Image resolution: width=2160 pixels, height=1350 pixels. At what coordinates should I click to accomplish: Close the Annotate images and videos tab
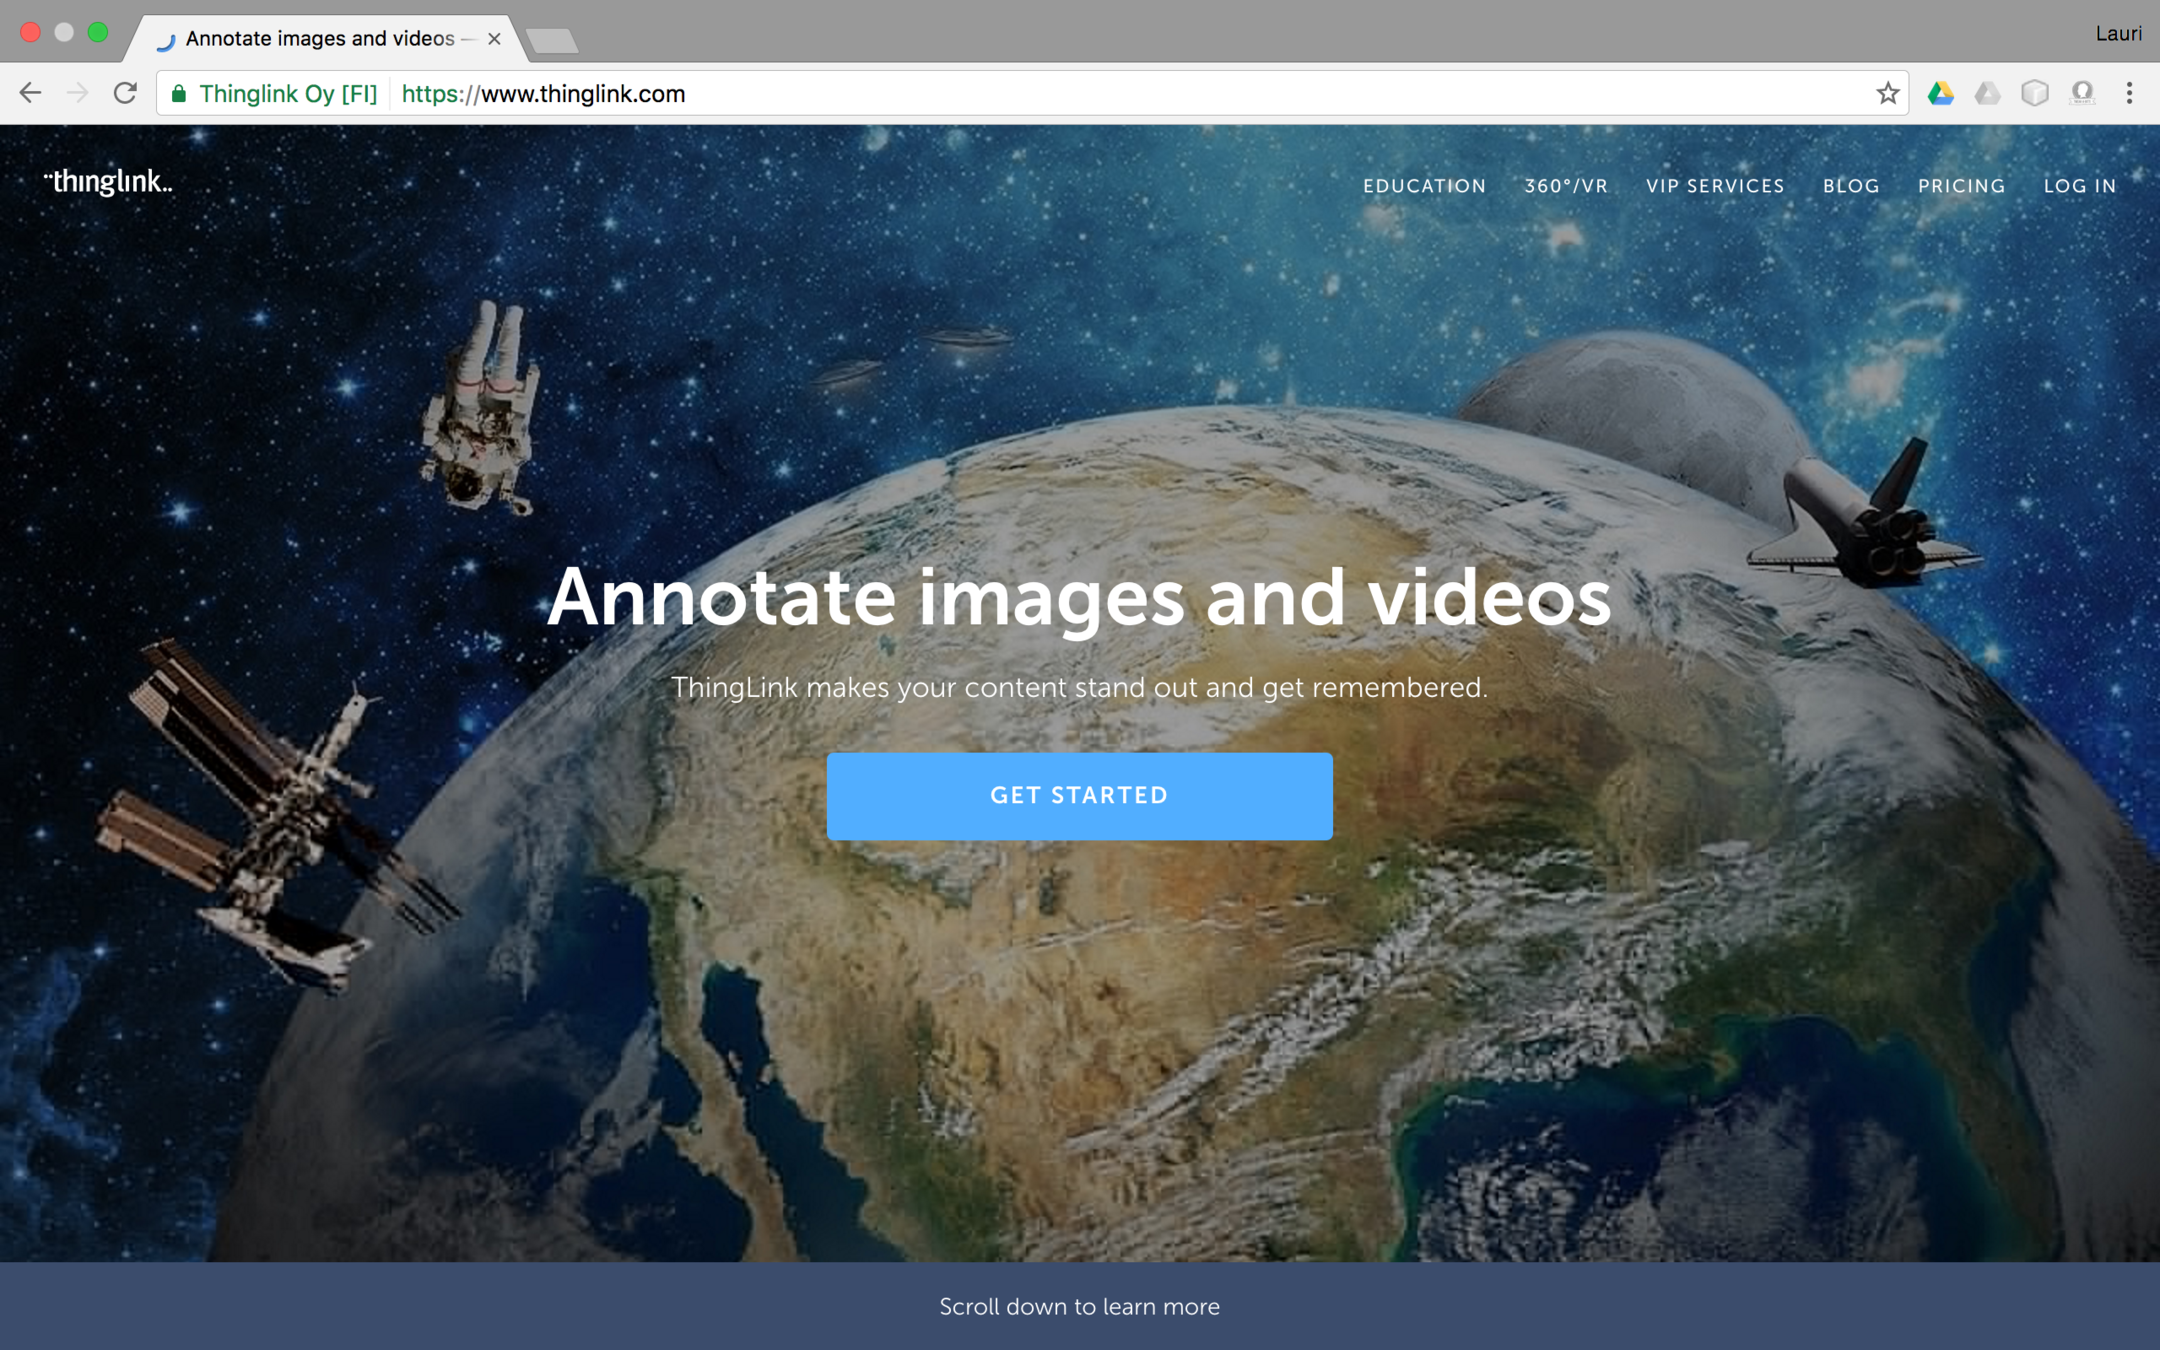[494, 38]
